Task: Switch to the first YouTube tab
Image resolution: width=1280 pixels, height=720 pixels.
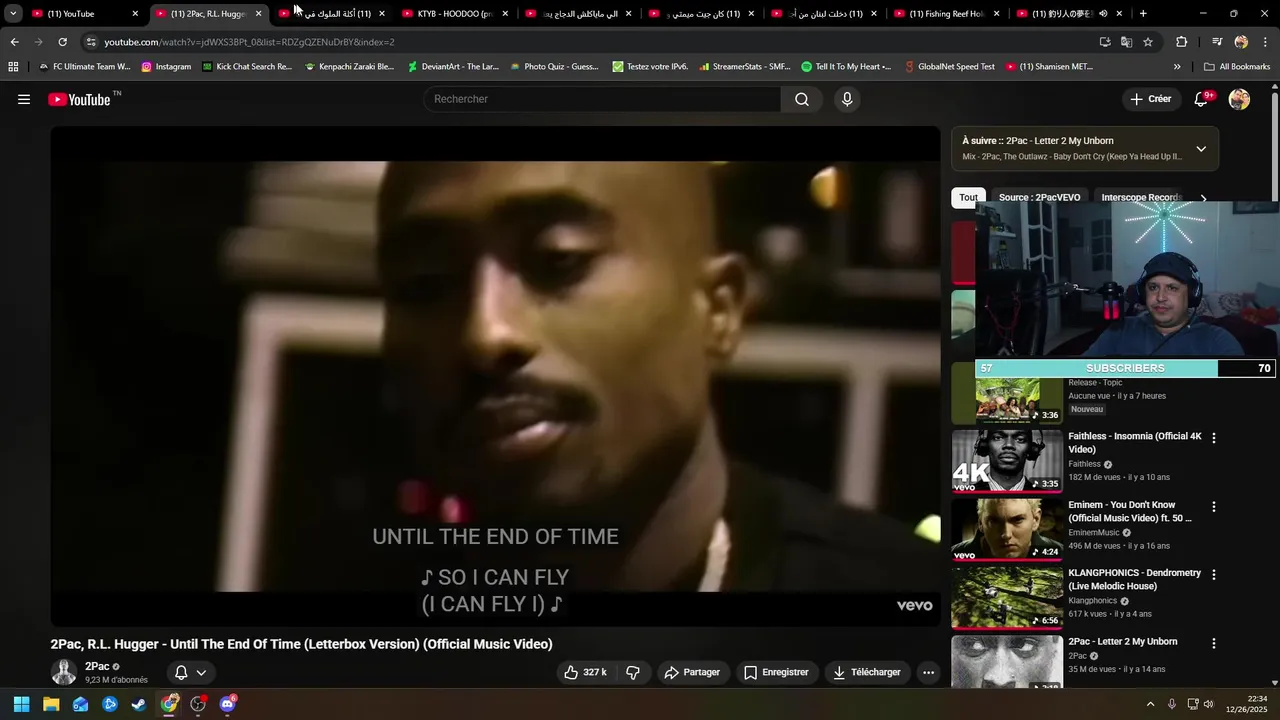Action: tap(85, 14)
